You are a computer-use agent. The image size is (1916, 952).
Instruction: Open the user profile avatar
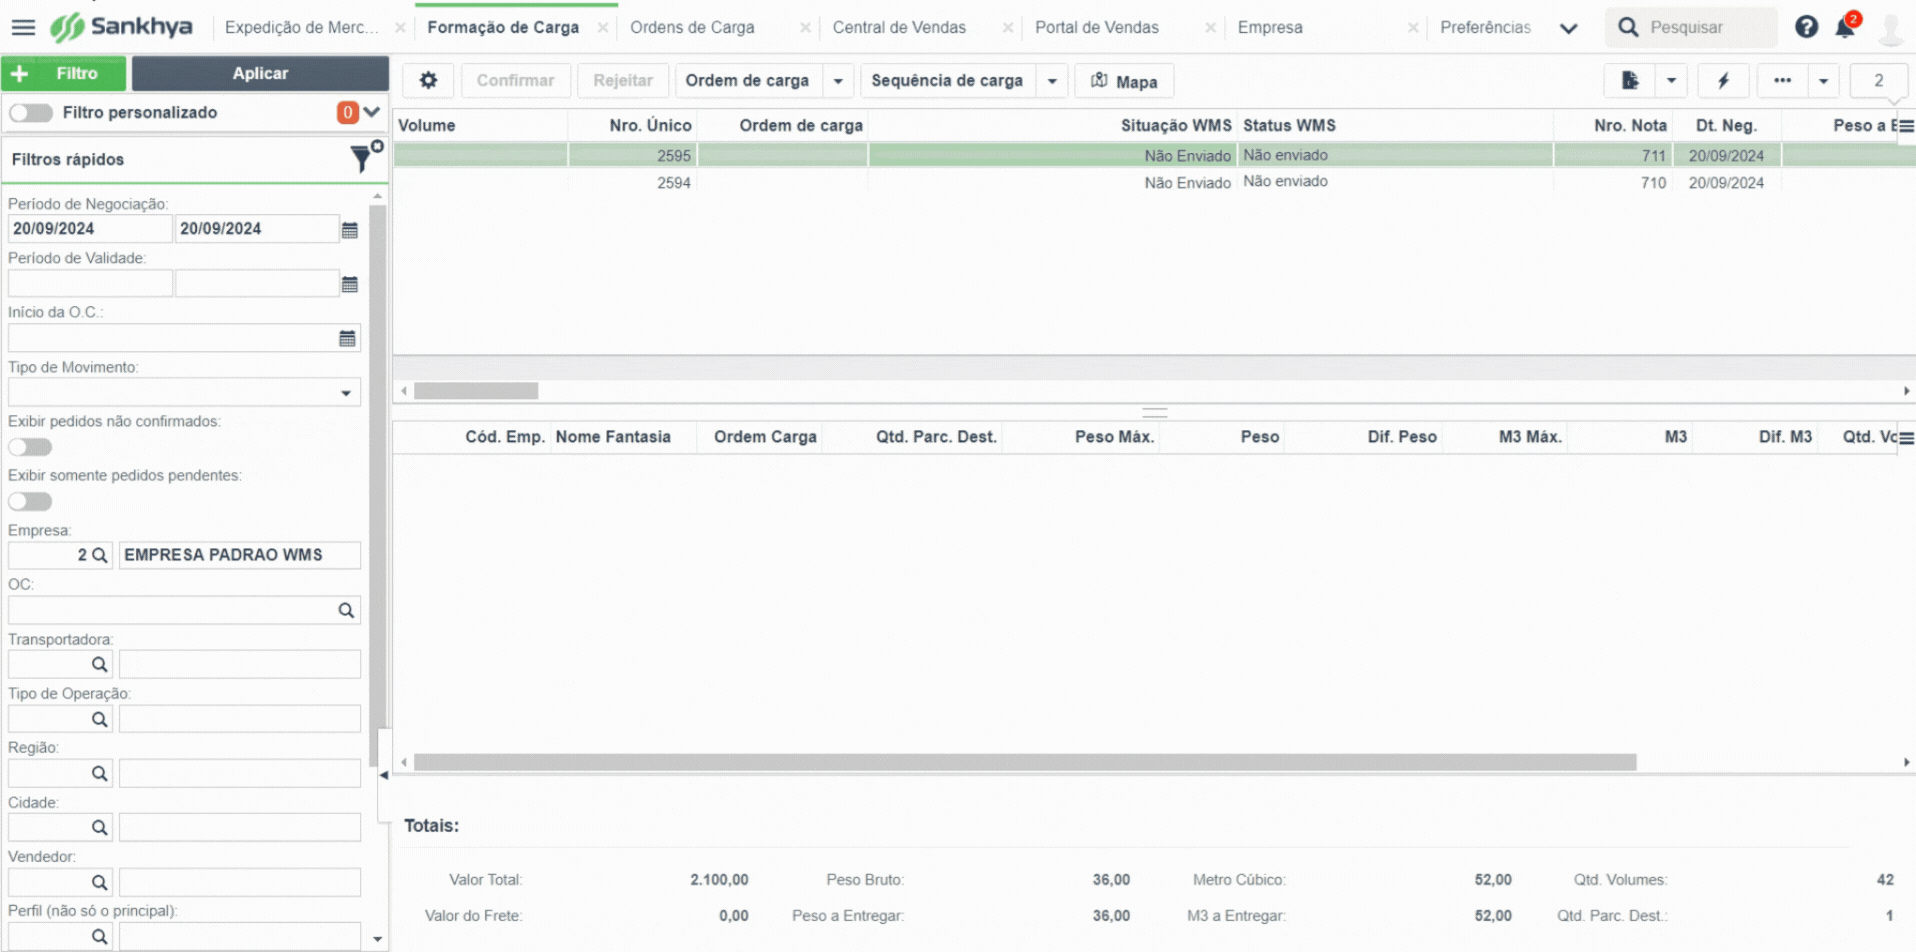tap(1890, 28)
